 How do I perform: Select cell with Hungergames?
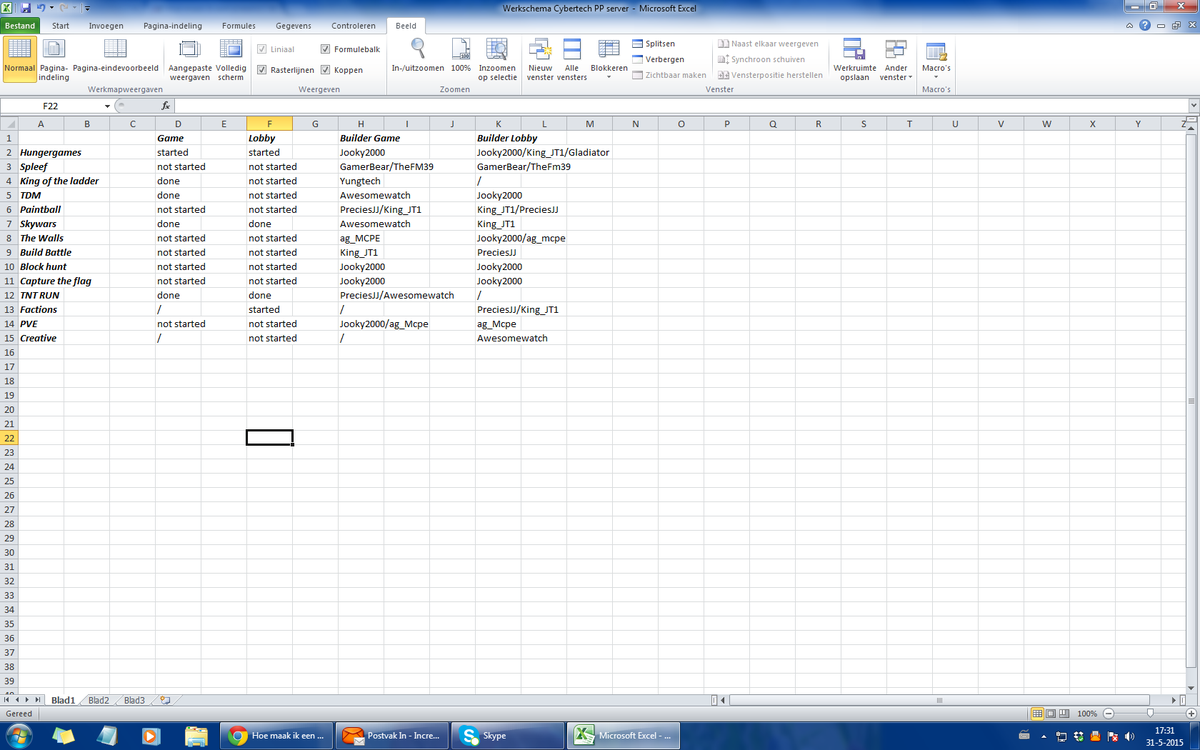pyautogui.click(x=51, y=153)
